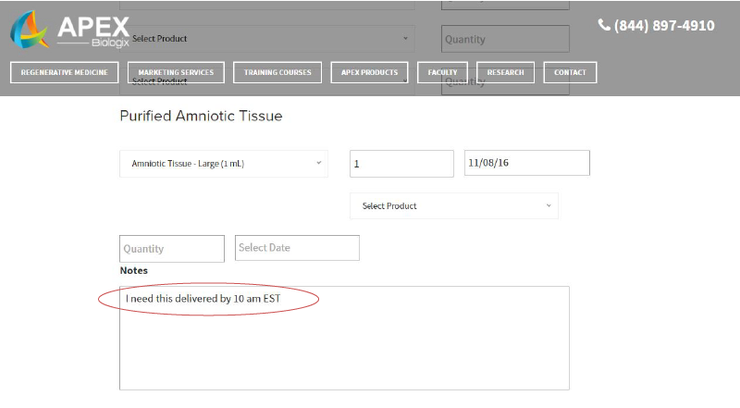Click the Quantity field behind the header

(505, 39)
